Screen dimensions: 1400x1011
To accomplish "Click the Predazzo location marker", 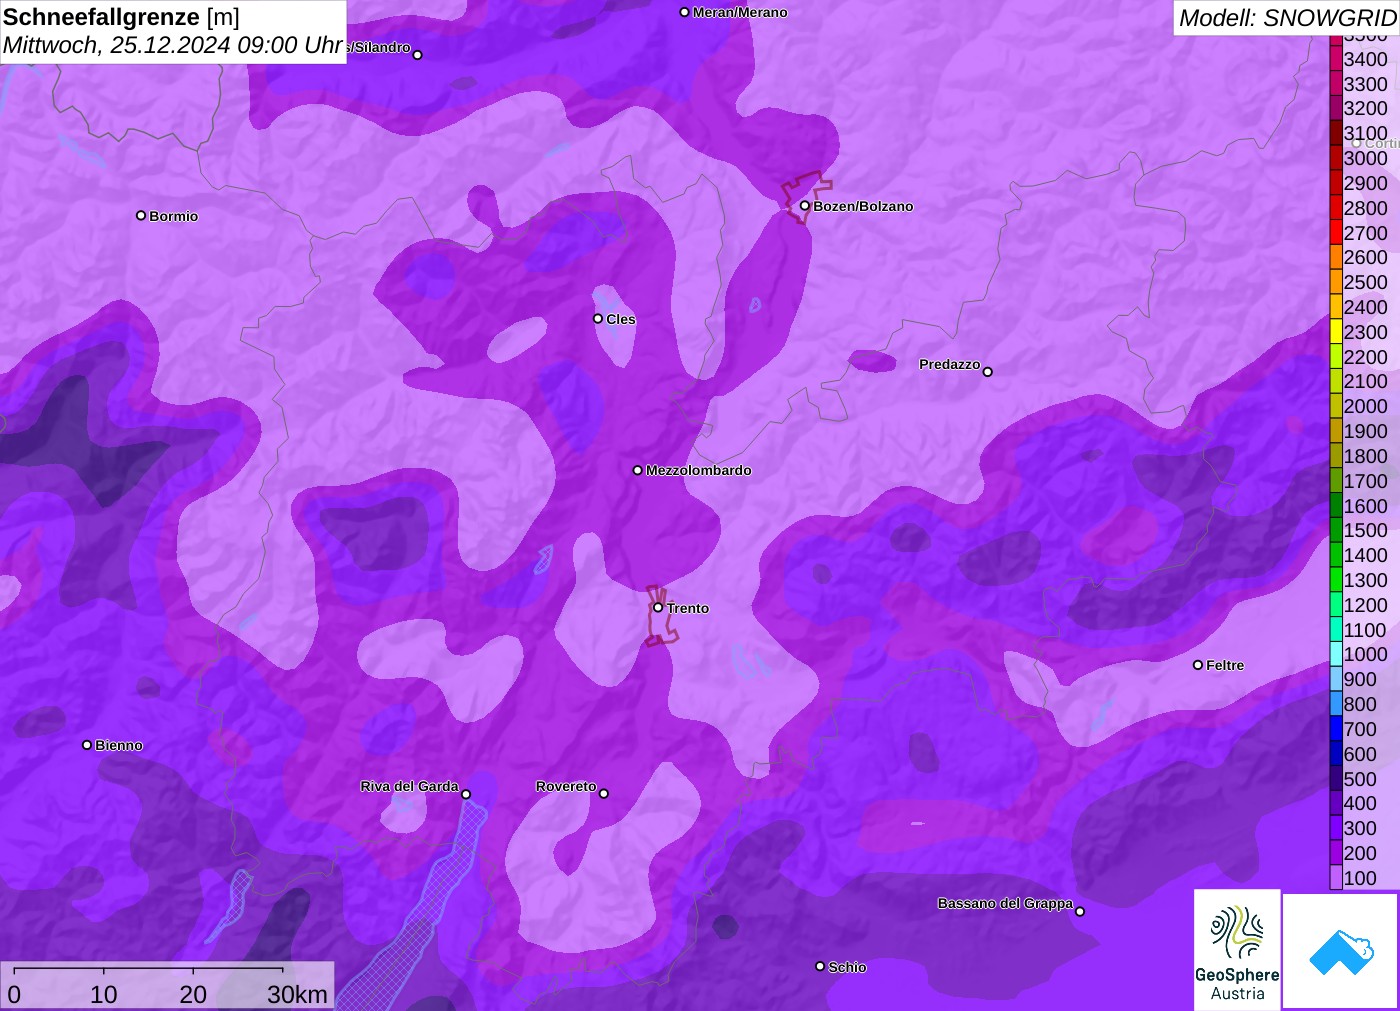I will (988, 372).
